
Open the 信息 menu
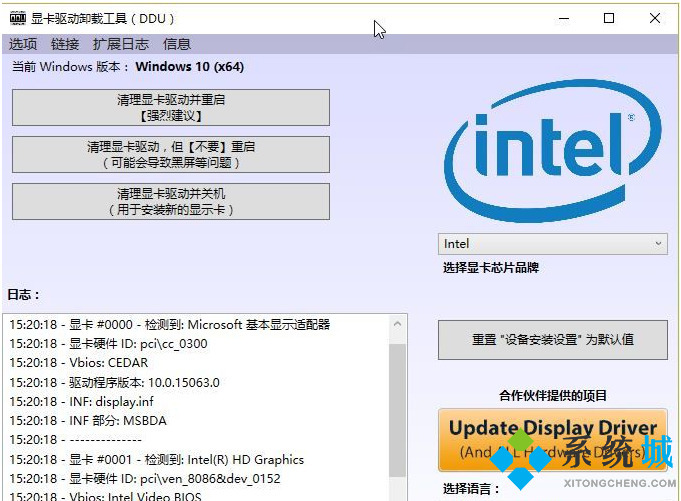[x=177, y=44]
